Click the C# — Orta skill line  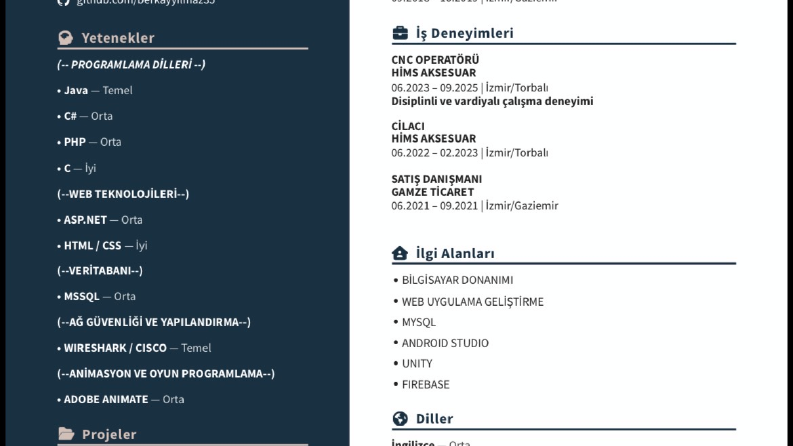click(85, 116)
